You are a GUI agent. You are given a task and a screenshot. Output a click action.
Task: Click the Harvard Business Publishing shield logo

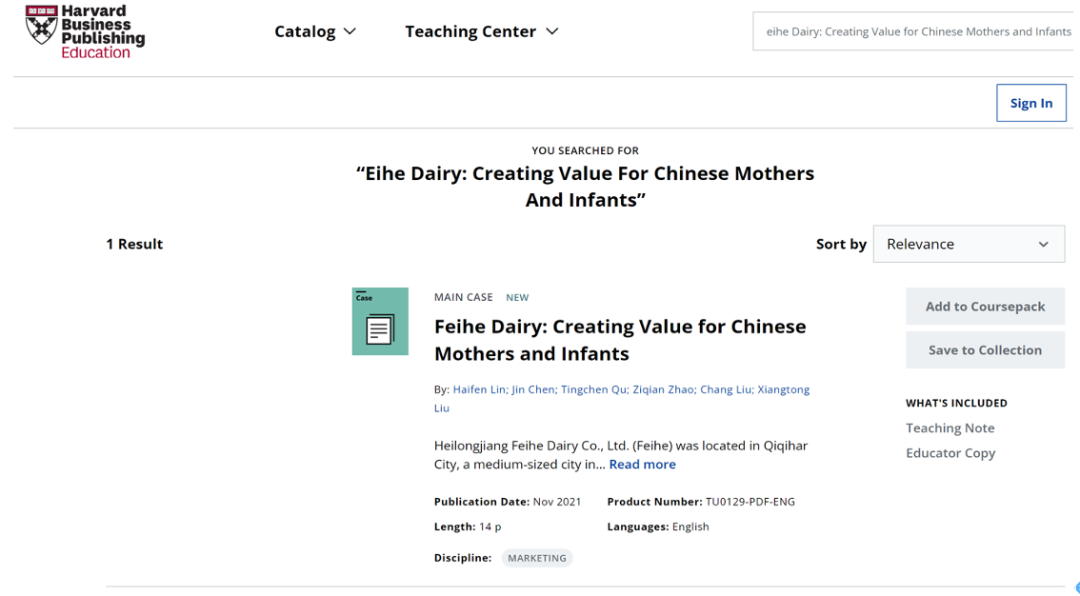[41, 25]
